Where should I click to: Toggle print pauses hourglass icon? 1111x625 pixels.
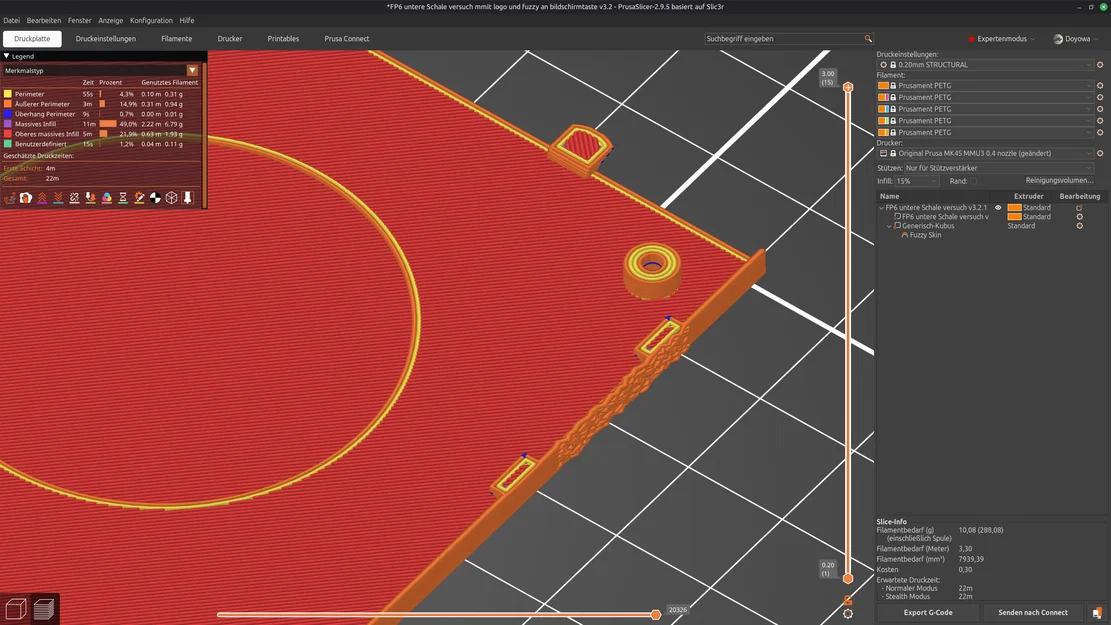click(x=123, y=198)
